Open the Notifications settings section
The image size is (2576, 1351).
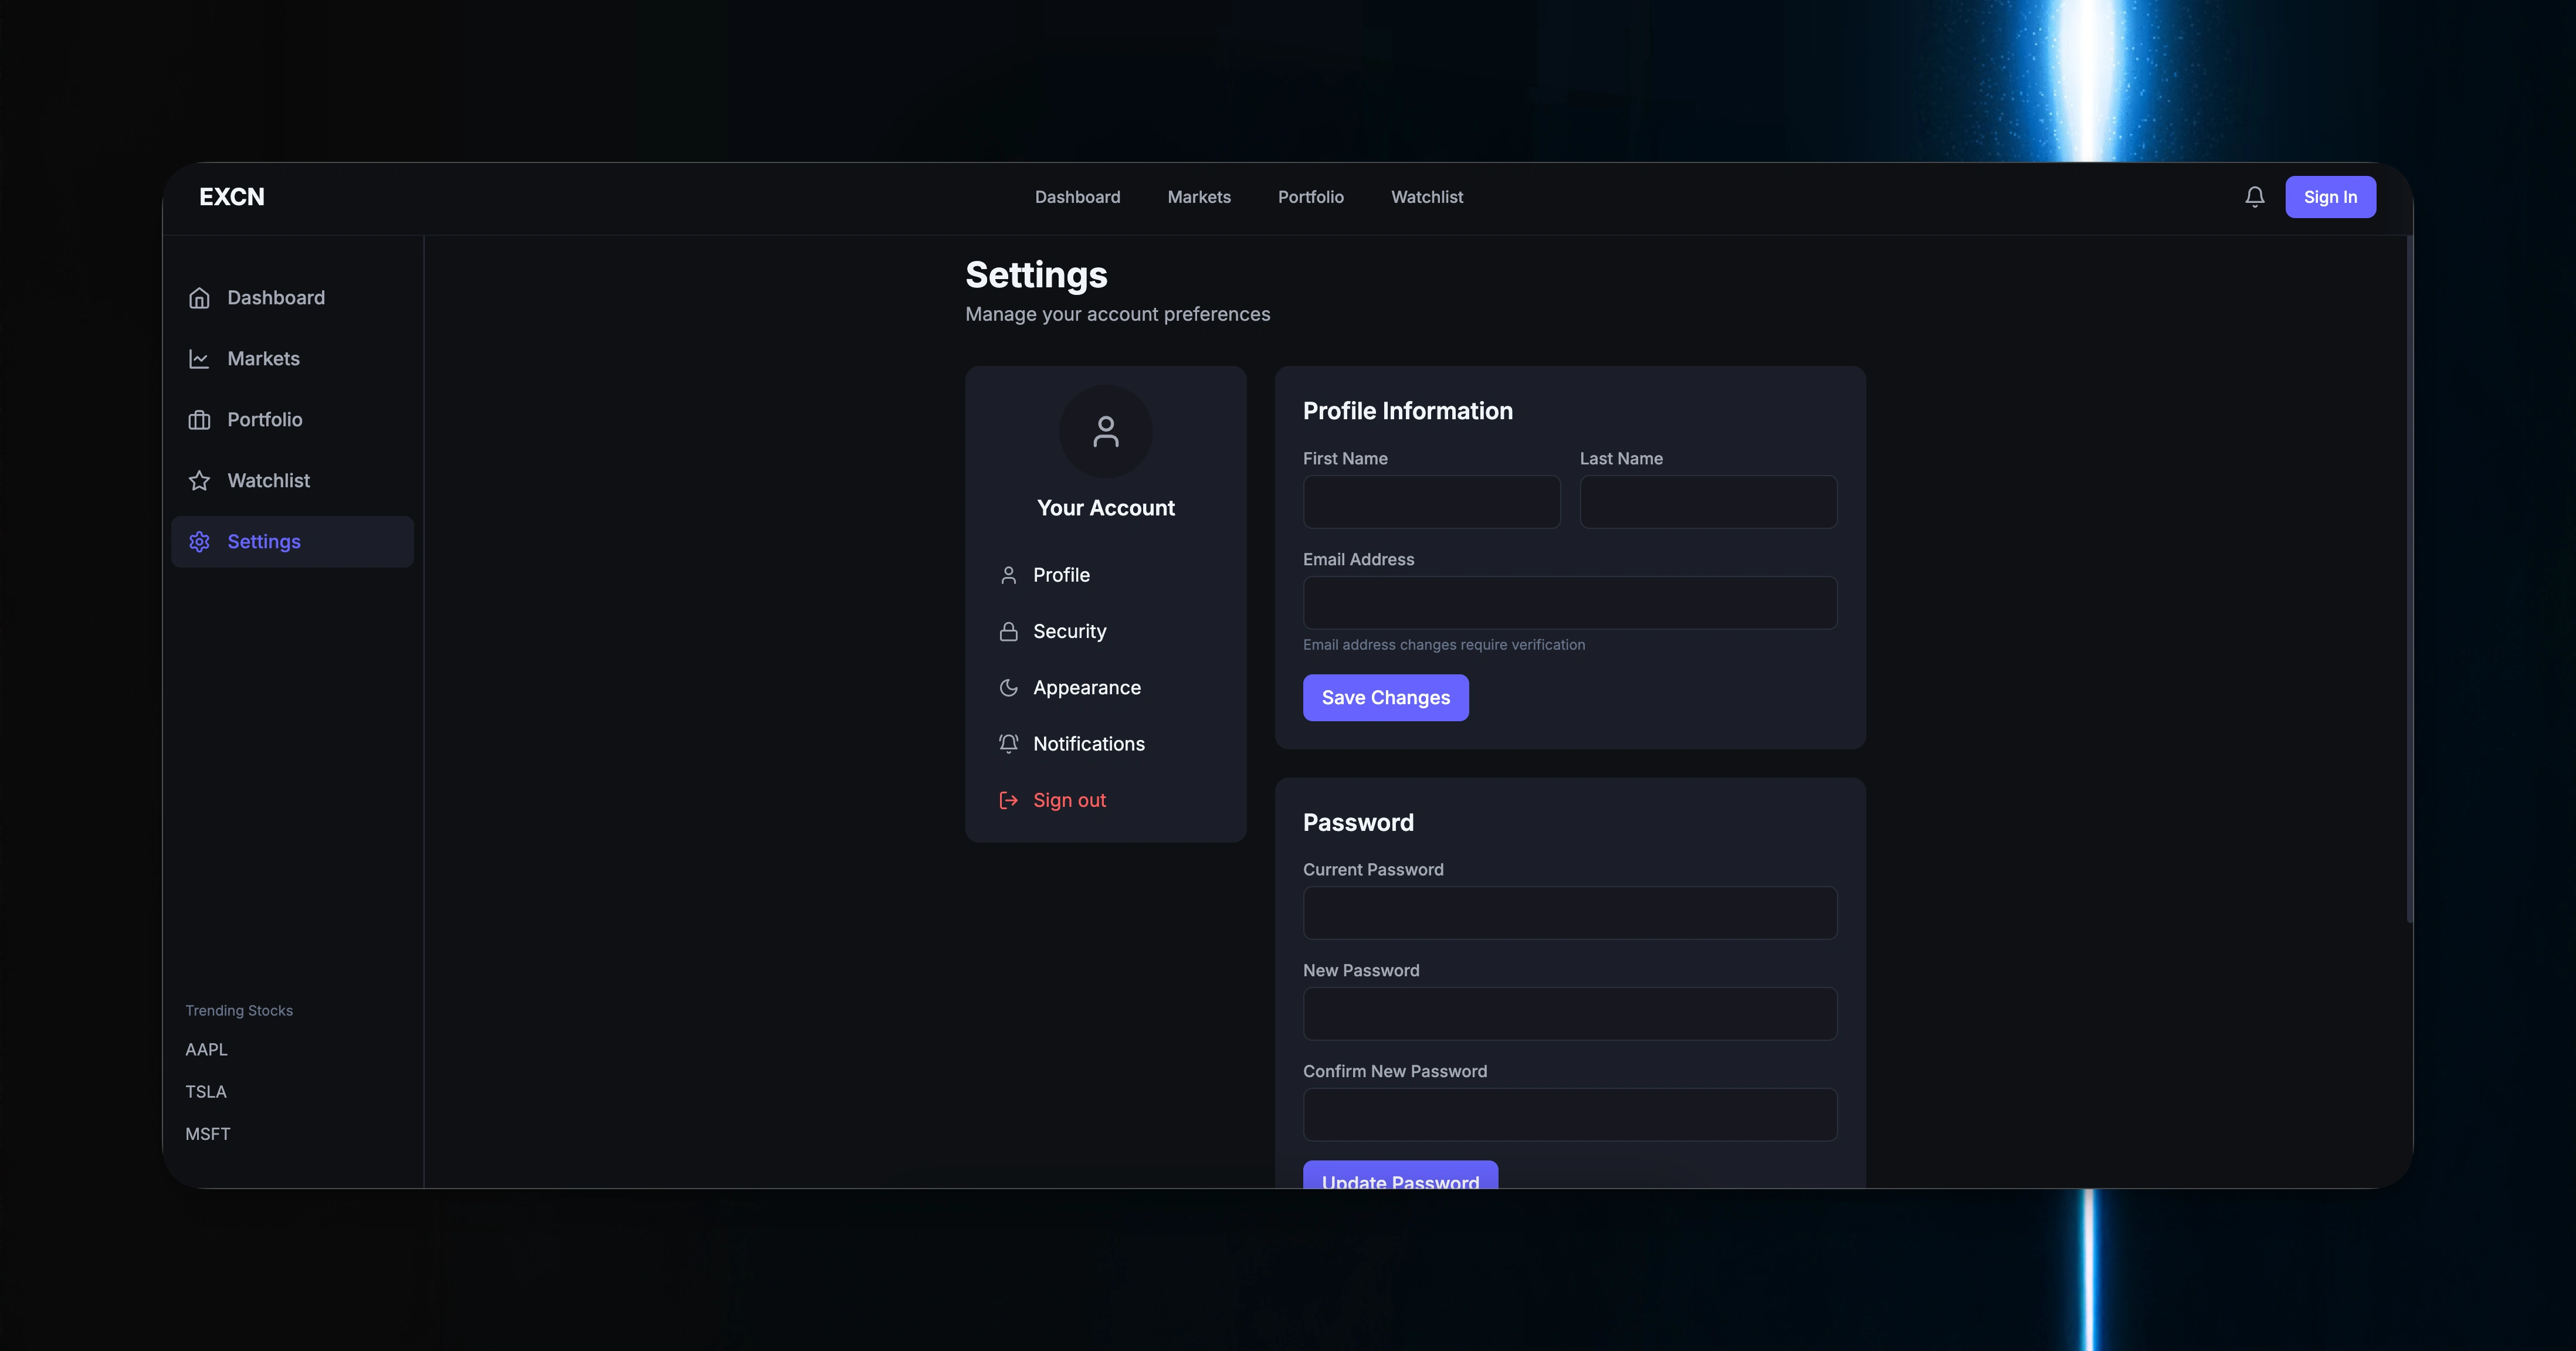pos(1106,744)
